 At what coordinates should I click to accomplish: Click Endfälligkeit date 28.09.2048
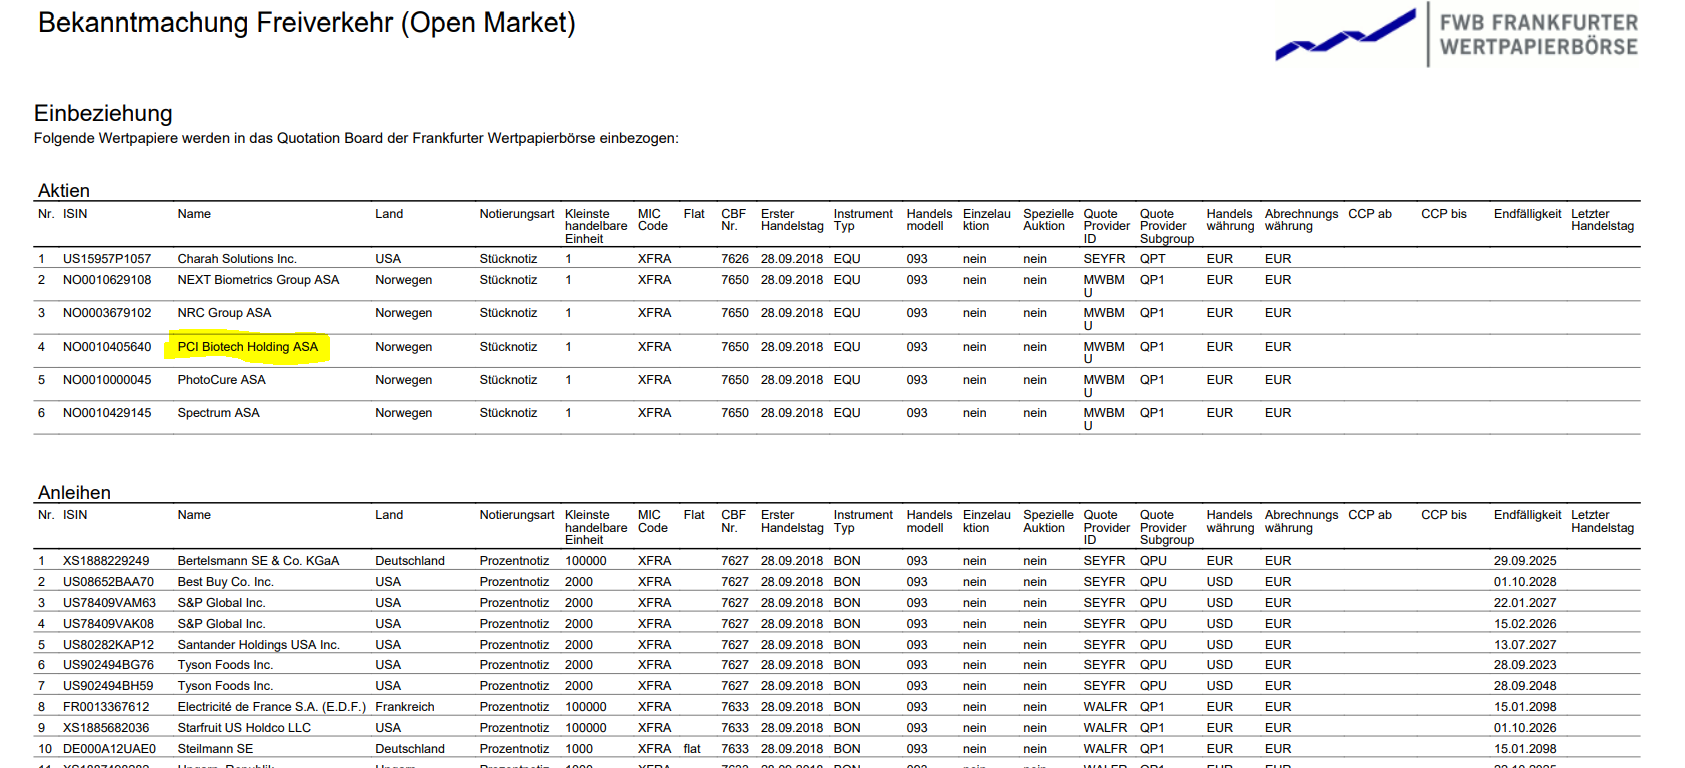(1525, 686)
